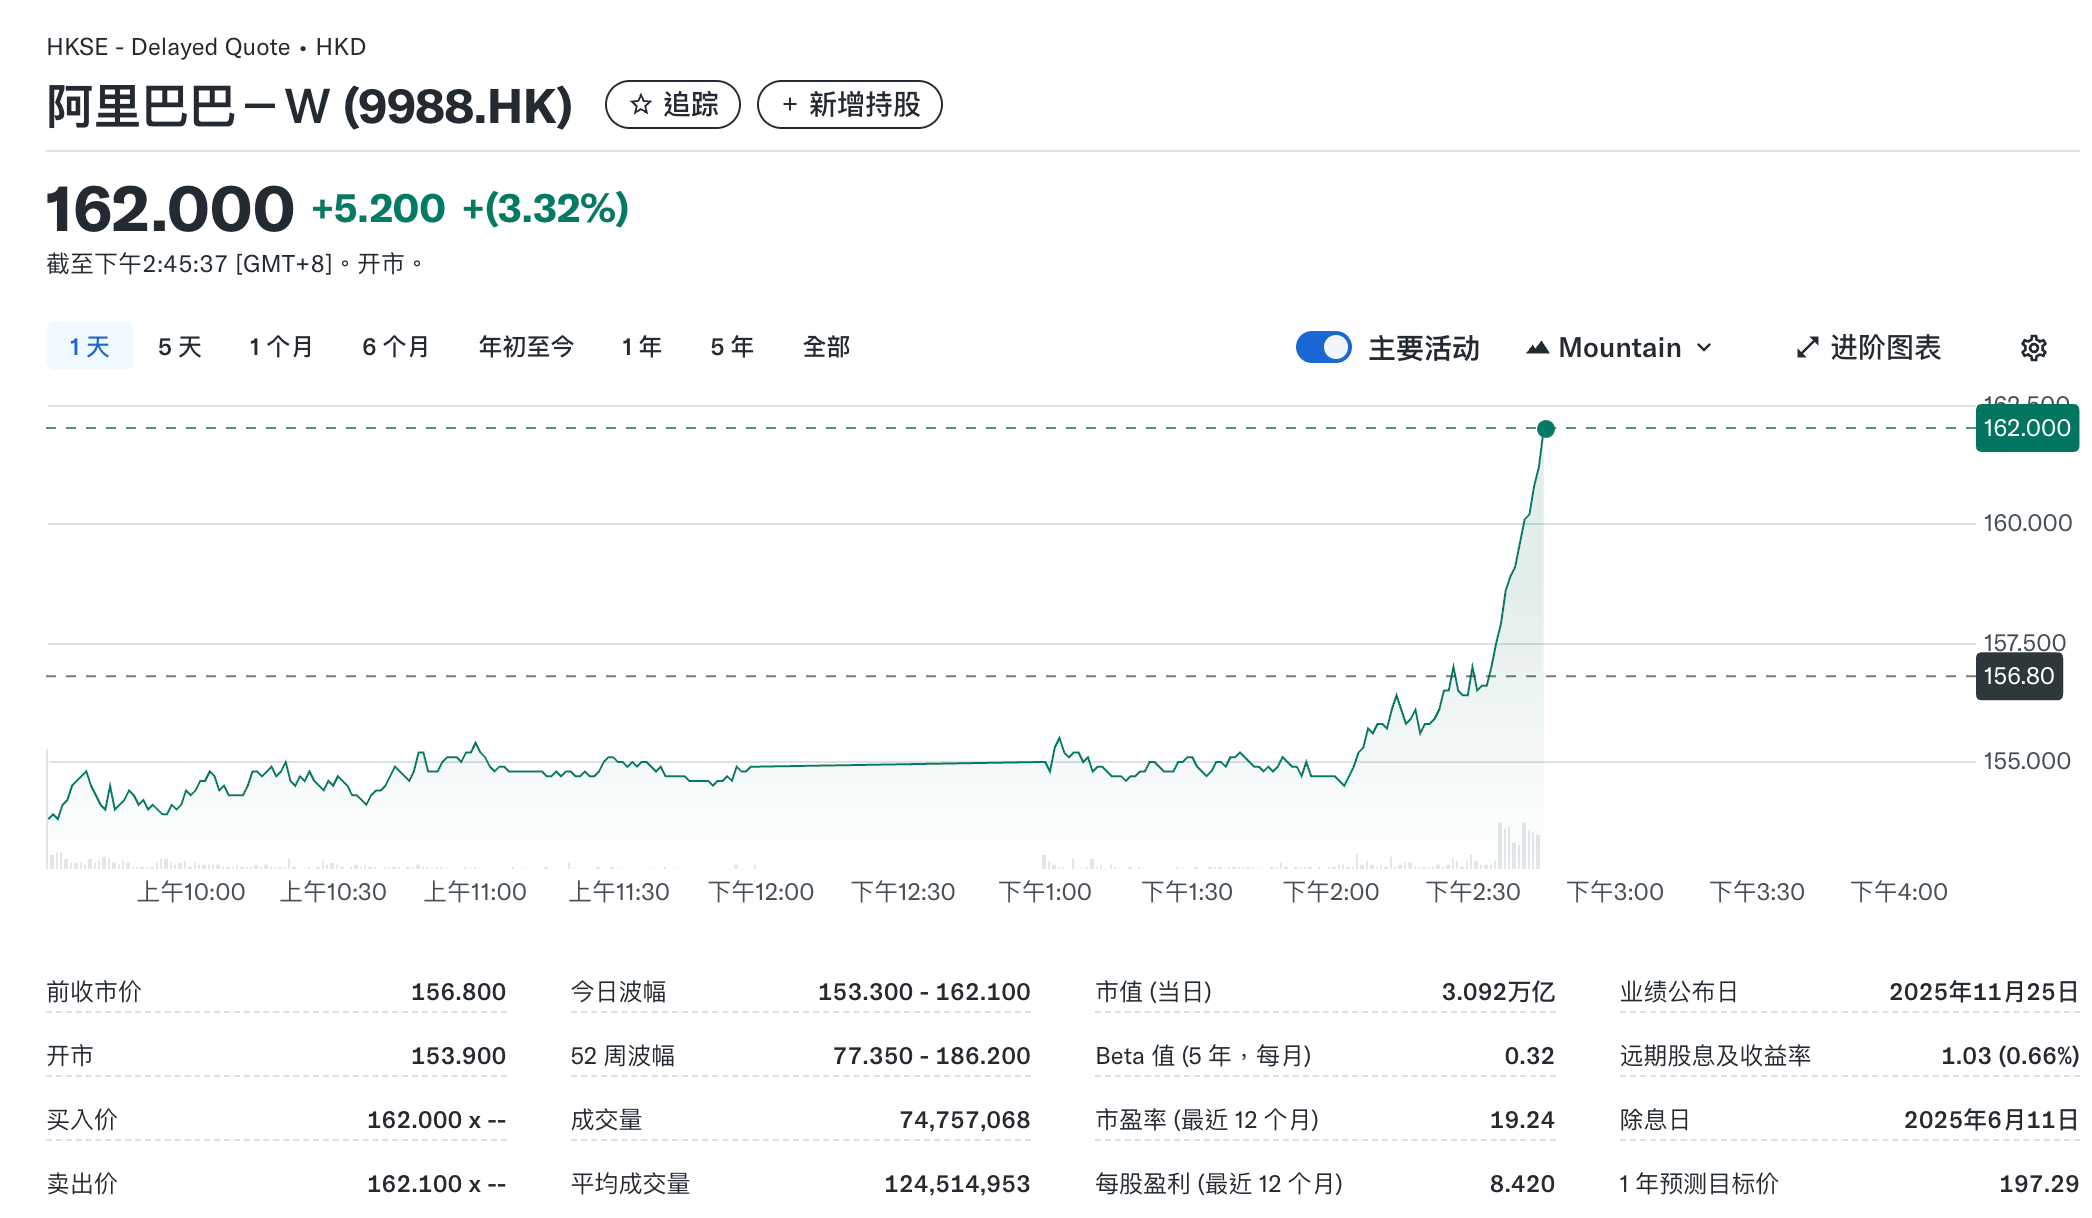The height and width of the screenshot is (1218, 2092).
Task: Click the expand arrows icon beside 进阶图表
Action: [x=1806, y=347]
